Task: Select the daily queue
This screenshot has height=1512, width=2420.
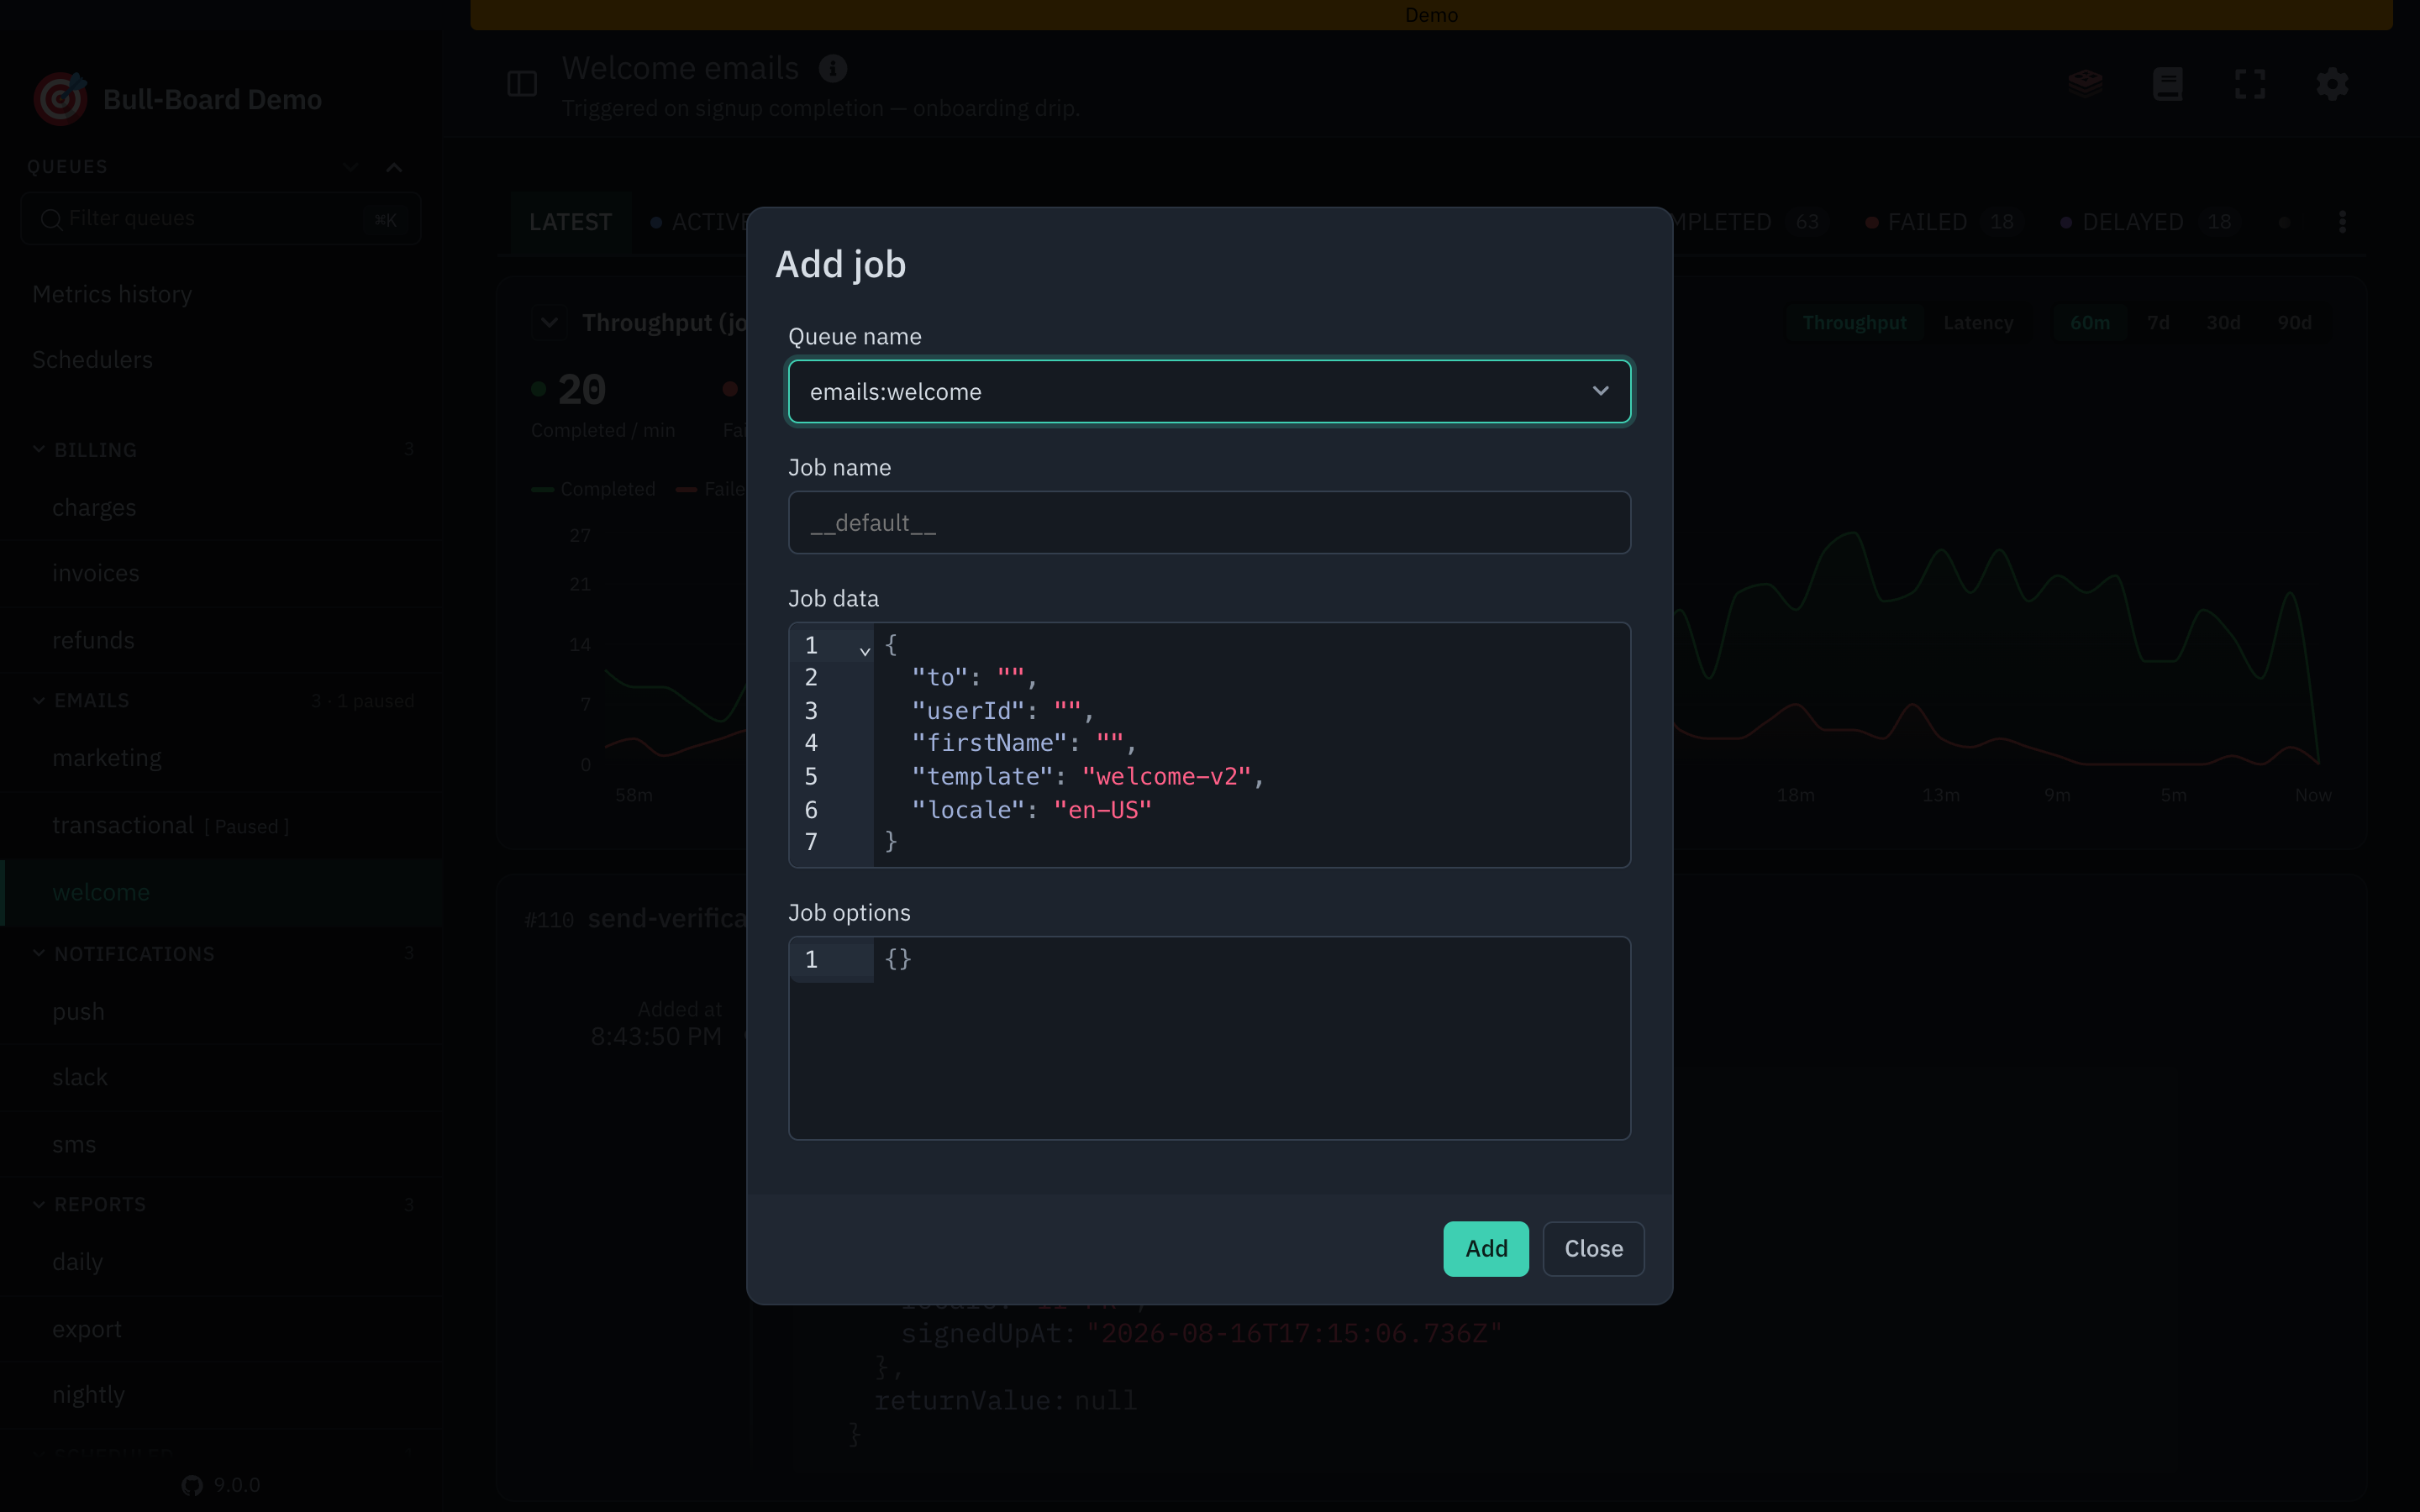Action: pos(220,1262)
